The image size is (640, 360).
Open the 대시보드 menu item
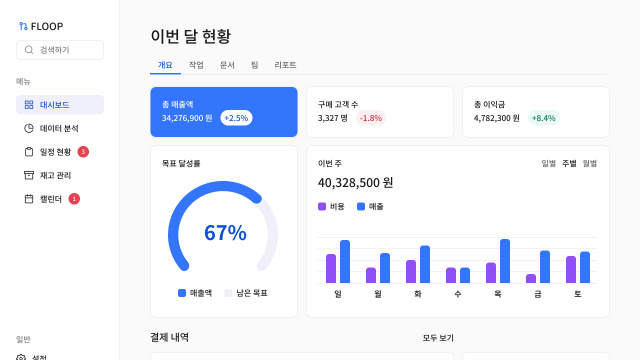click(x=60, y=105)
